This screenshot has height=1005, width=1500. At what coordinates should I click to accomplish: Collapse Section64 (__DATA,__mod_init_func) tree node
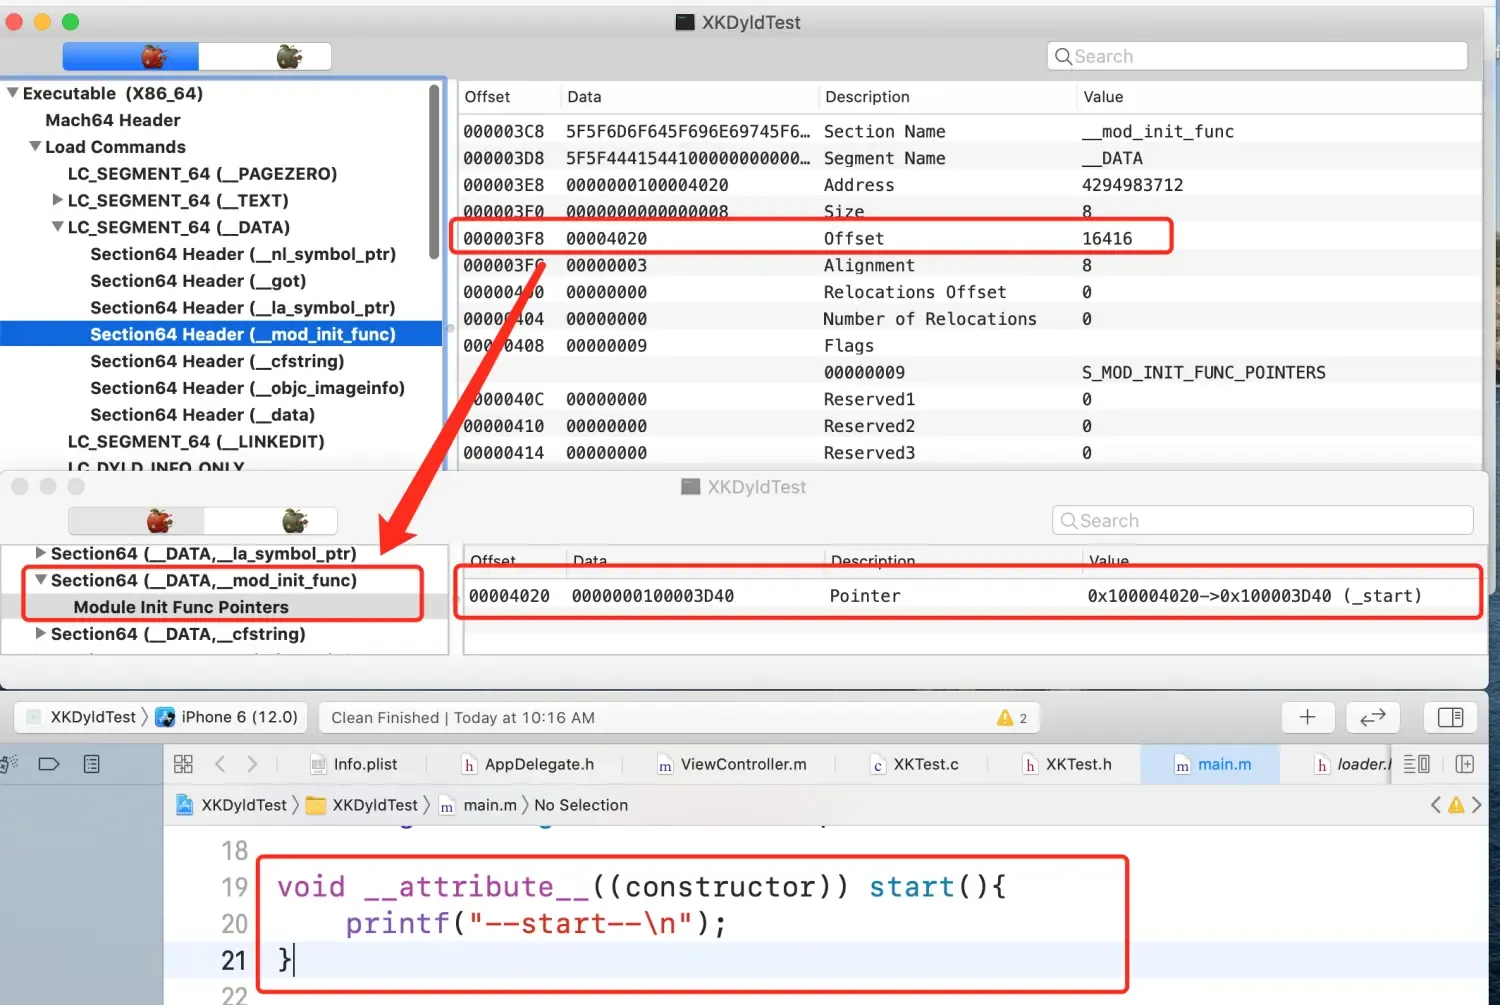(41, 580)
